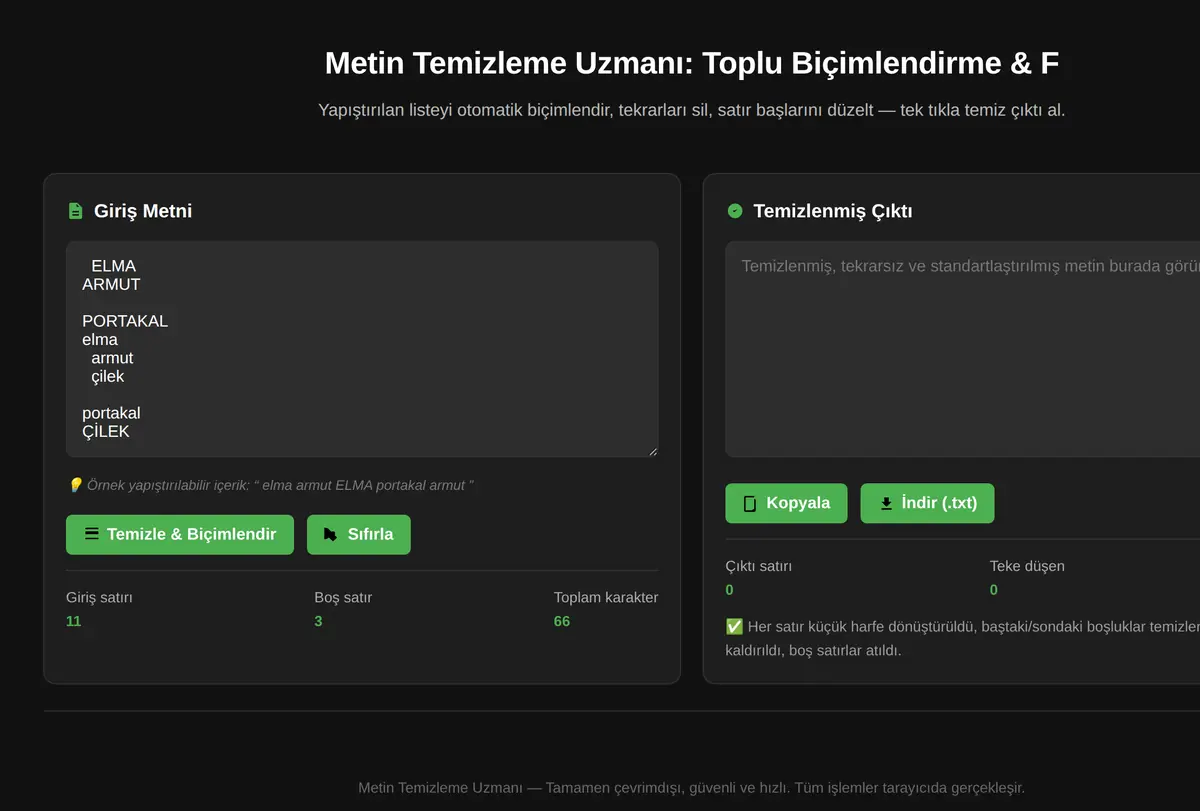This screenshot has height=811, width=1200.
Task: Click the input textarea resize handle
Action: [652, 451]
